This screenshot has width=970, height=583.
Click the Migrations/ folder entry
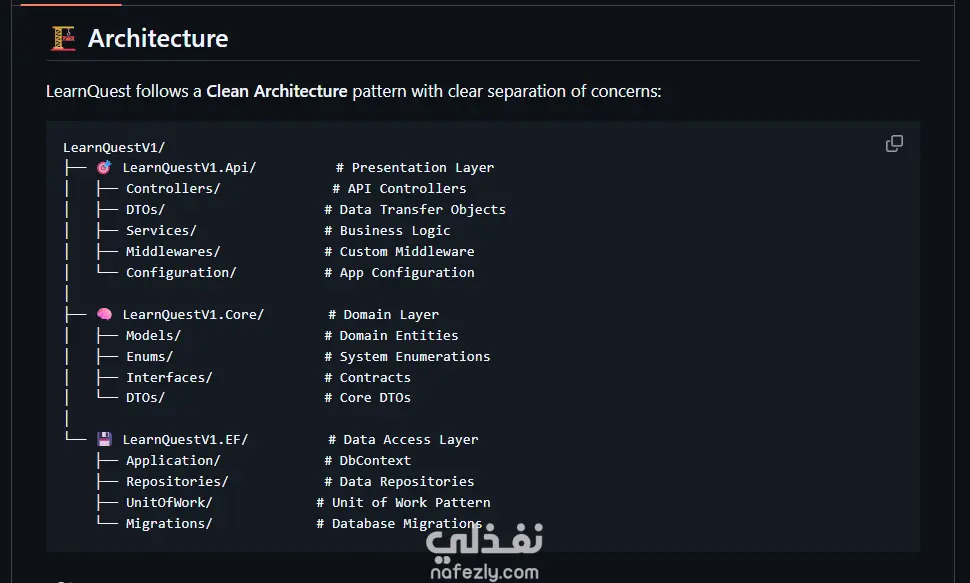(169, 524)
